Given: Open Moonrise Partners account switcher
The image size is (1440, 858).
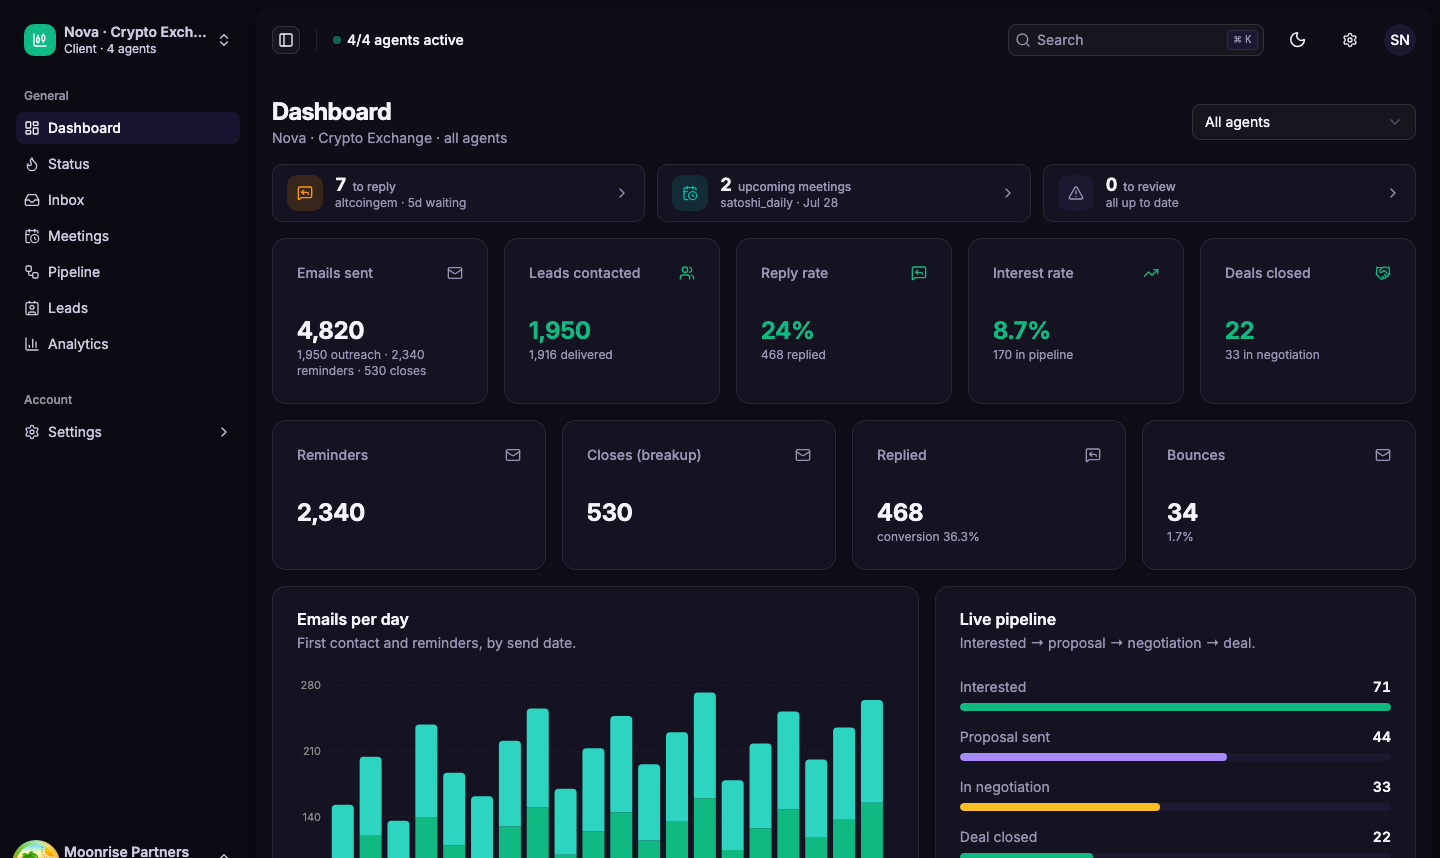Looking at the screenshot, I should (128, 850).
